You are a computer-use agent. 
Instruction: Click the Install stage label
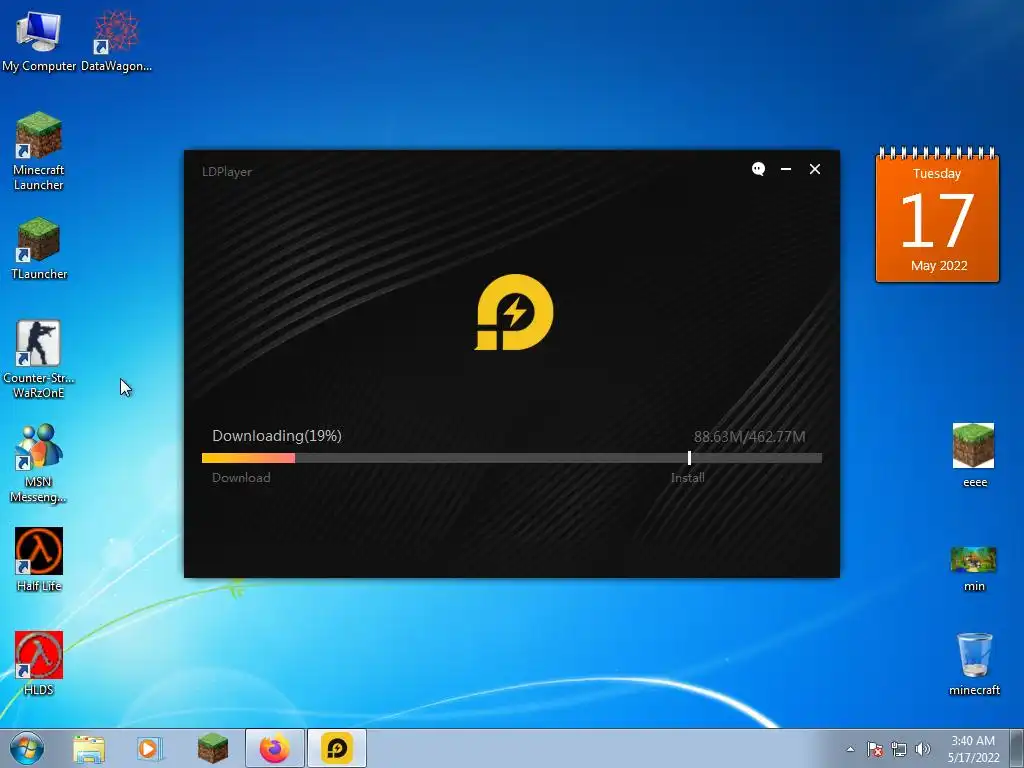(688, 477)
